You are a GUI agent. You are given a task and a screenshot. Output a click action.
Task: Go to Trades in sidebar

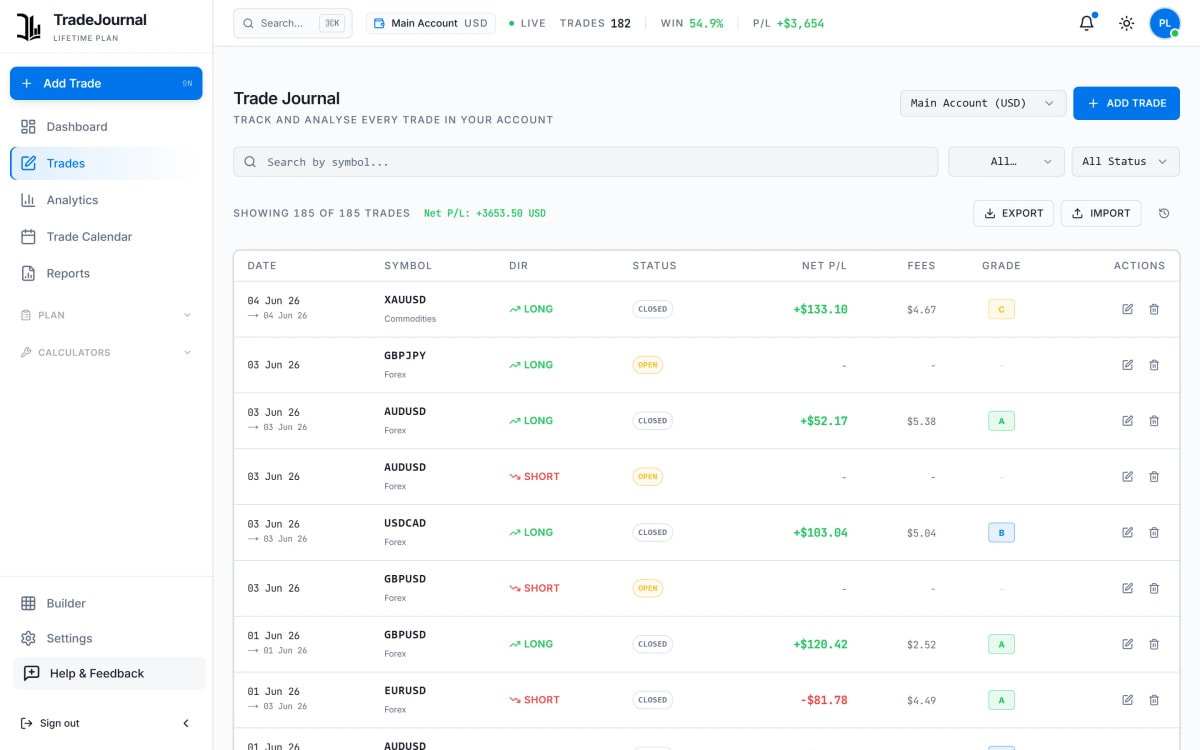pos(106,163)
